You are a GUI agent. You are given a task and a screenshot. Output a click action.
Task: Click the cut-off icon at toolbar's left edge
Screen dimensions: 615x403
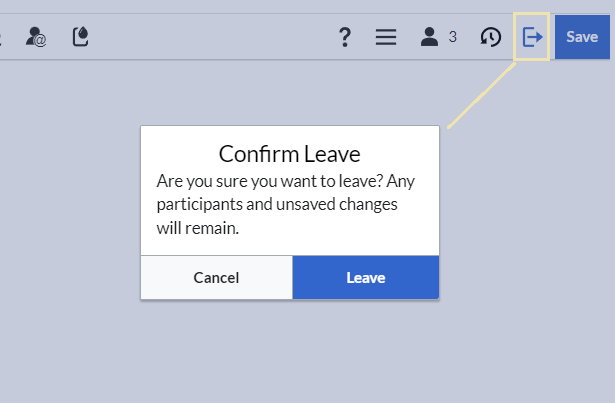pyautogui.click(x=2, y=37)
